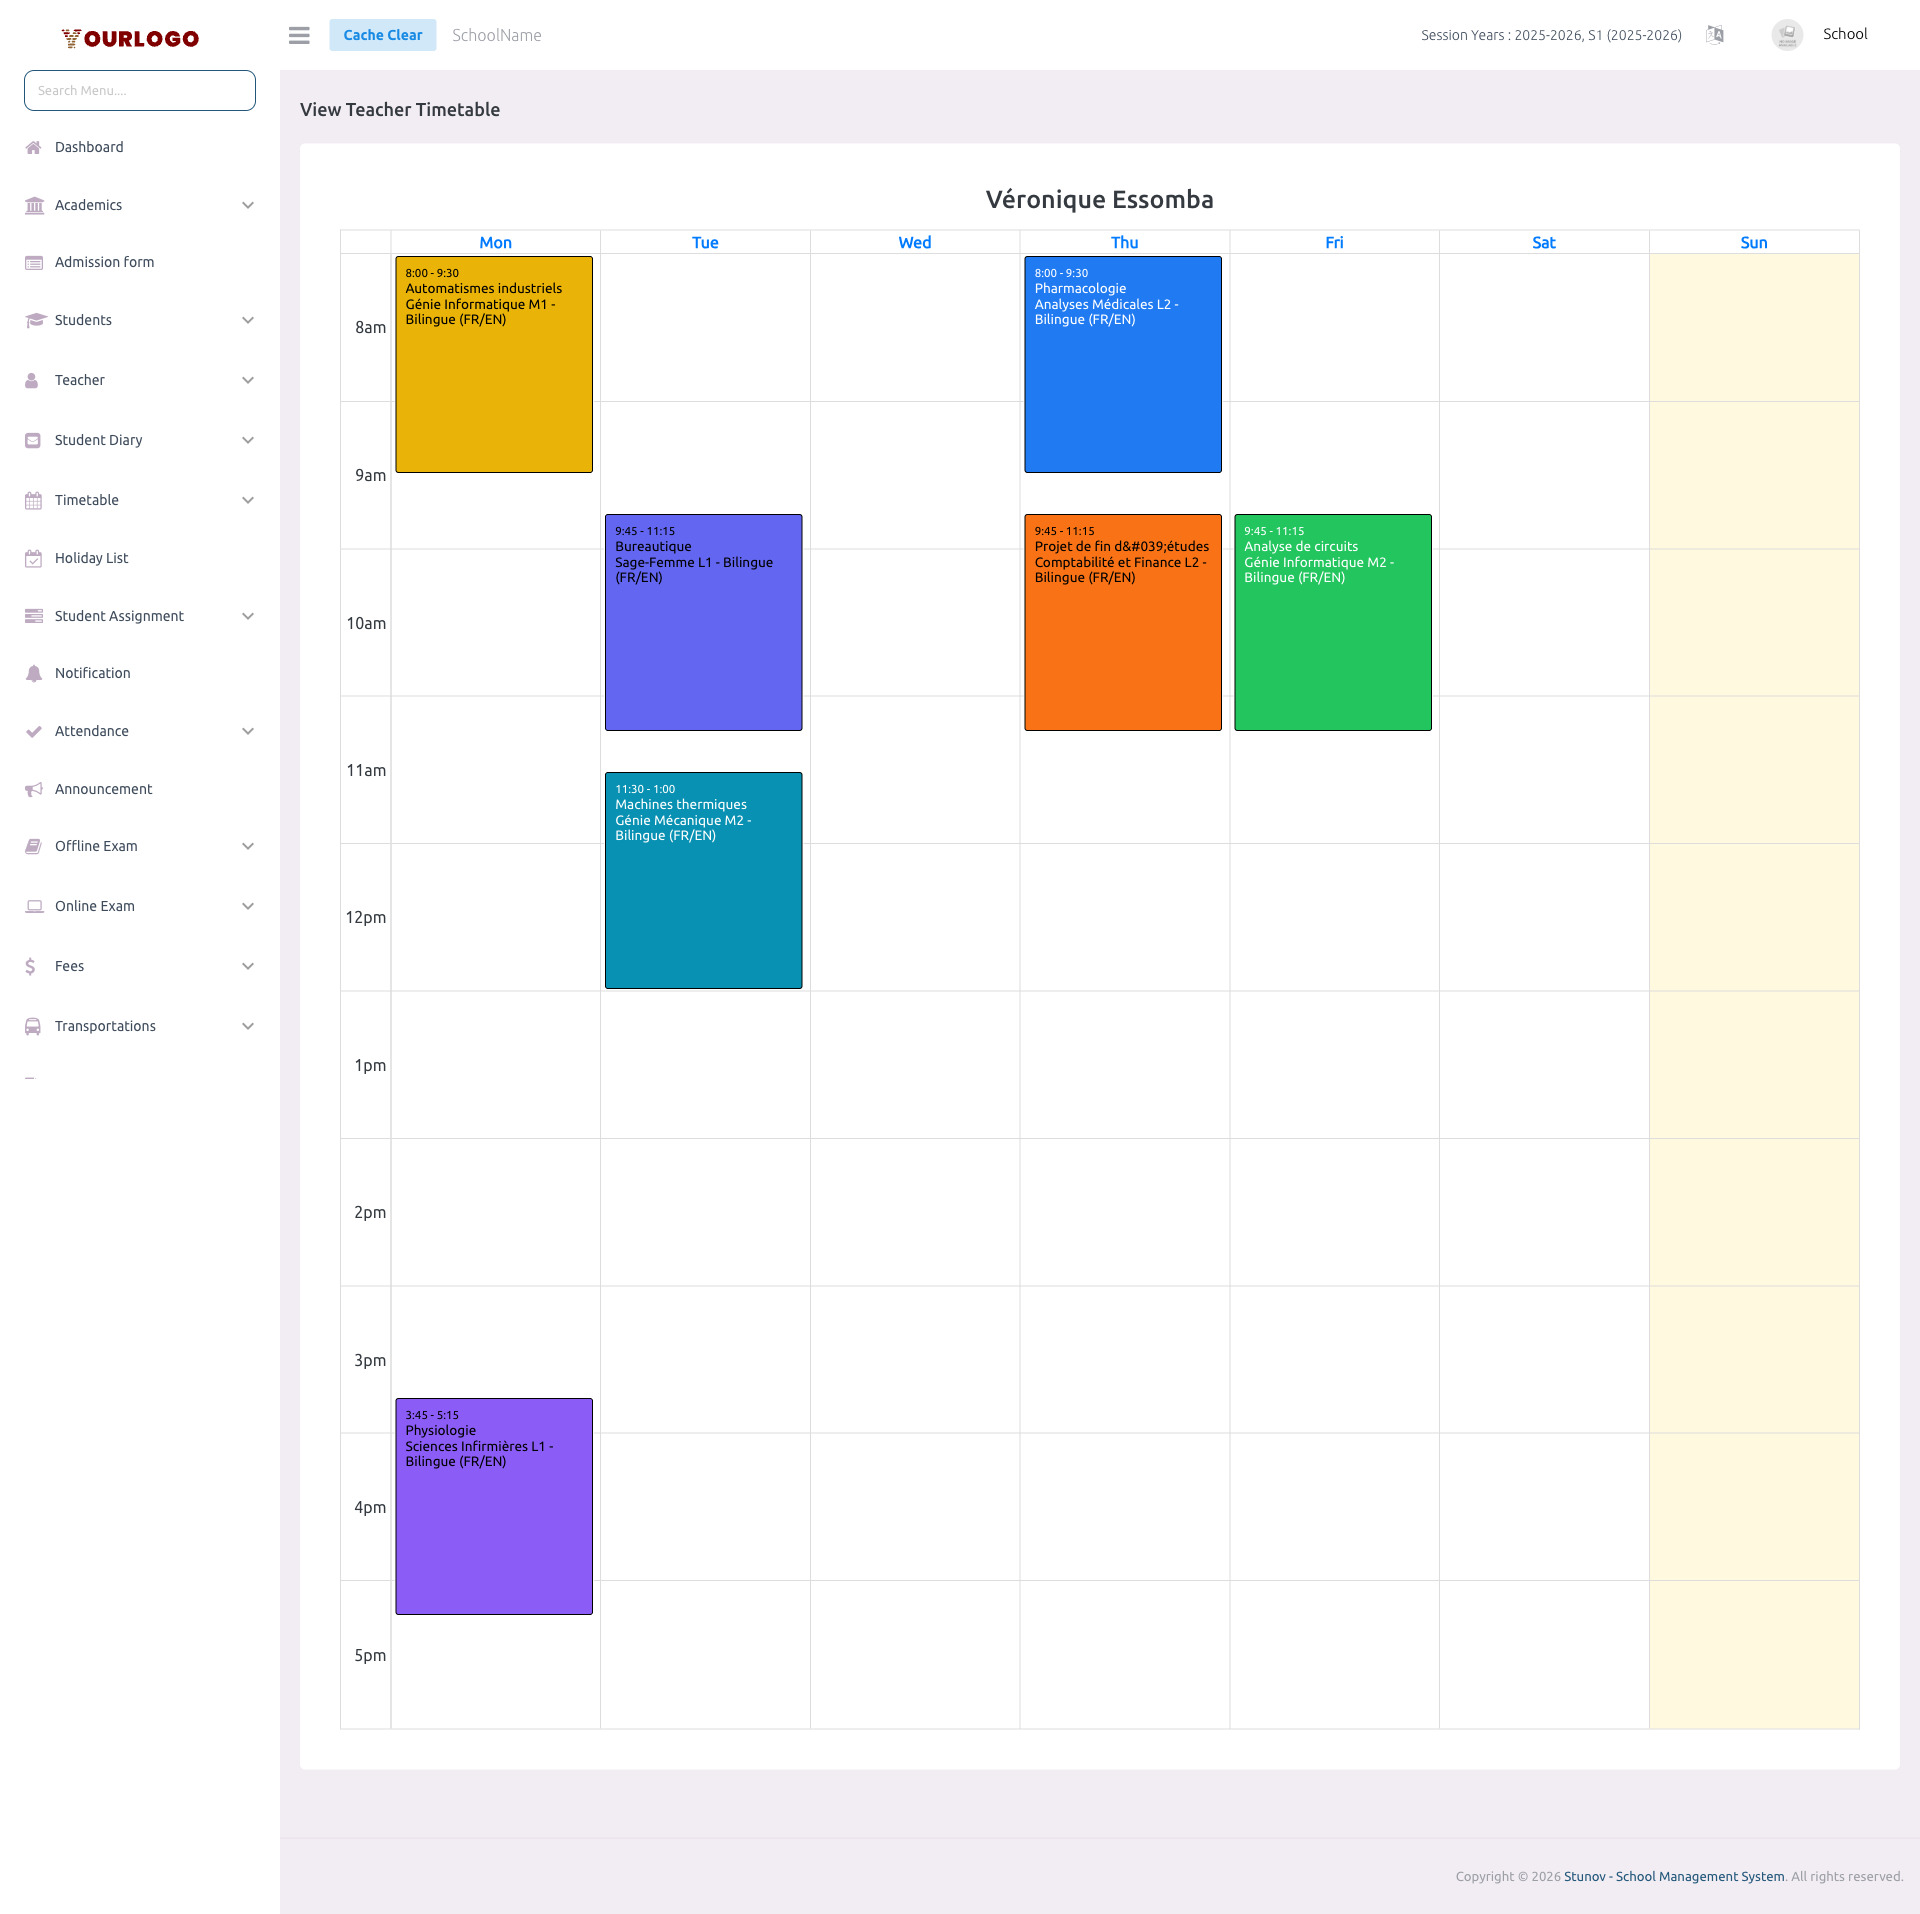The height and width of the screenshot is (1914, 1920).
Task: Open the Dashboard from the sidebar
Action: (x=88, y=147)
